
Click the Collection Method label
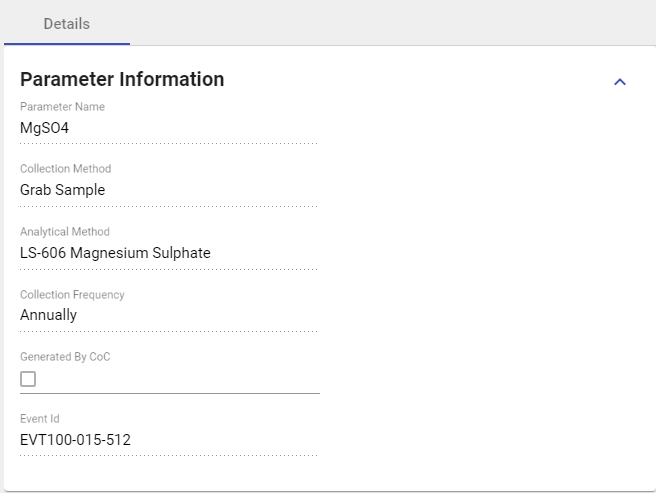click(x=65, y=169)
